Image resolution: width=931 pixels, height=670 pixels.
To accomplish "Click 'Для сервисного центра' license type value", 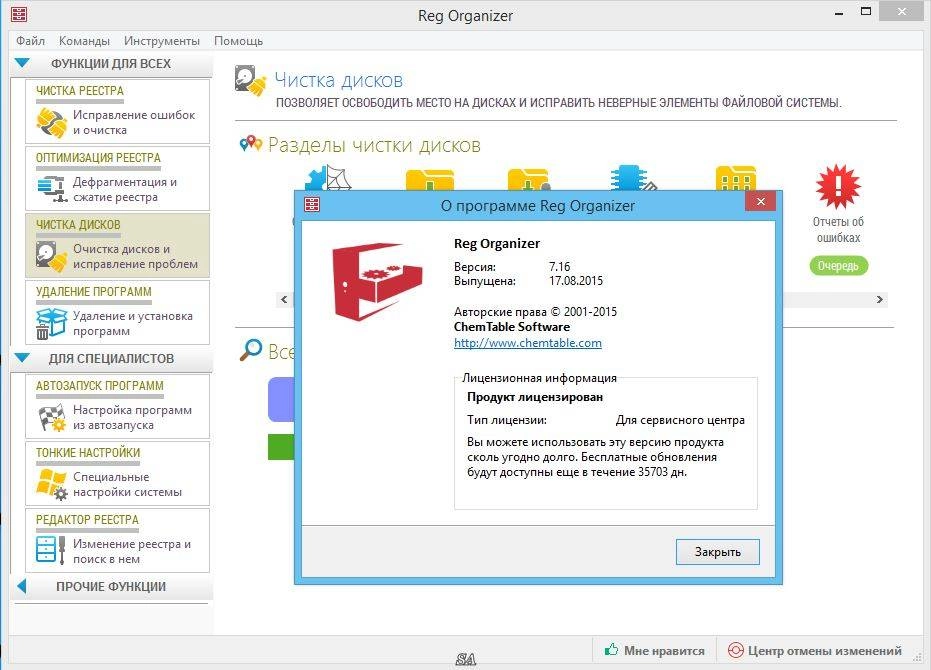I will tap(680, 420).
